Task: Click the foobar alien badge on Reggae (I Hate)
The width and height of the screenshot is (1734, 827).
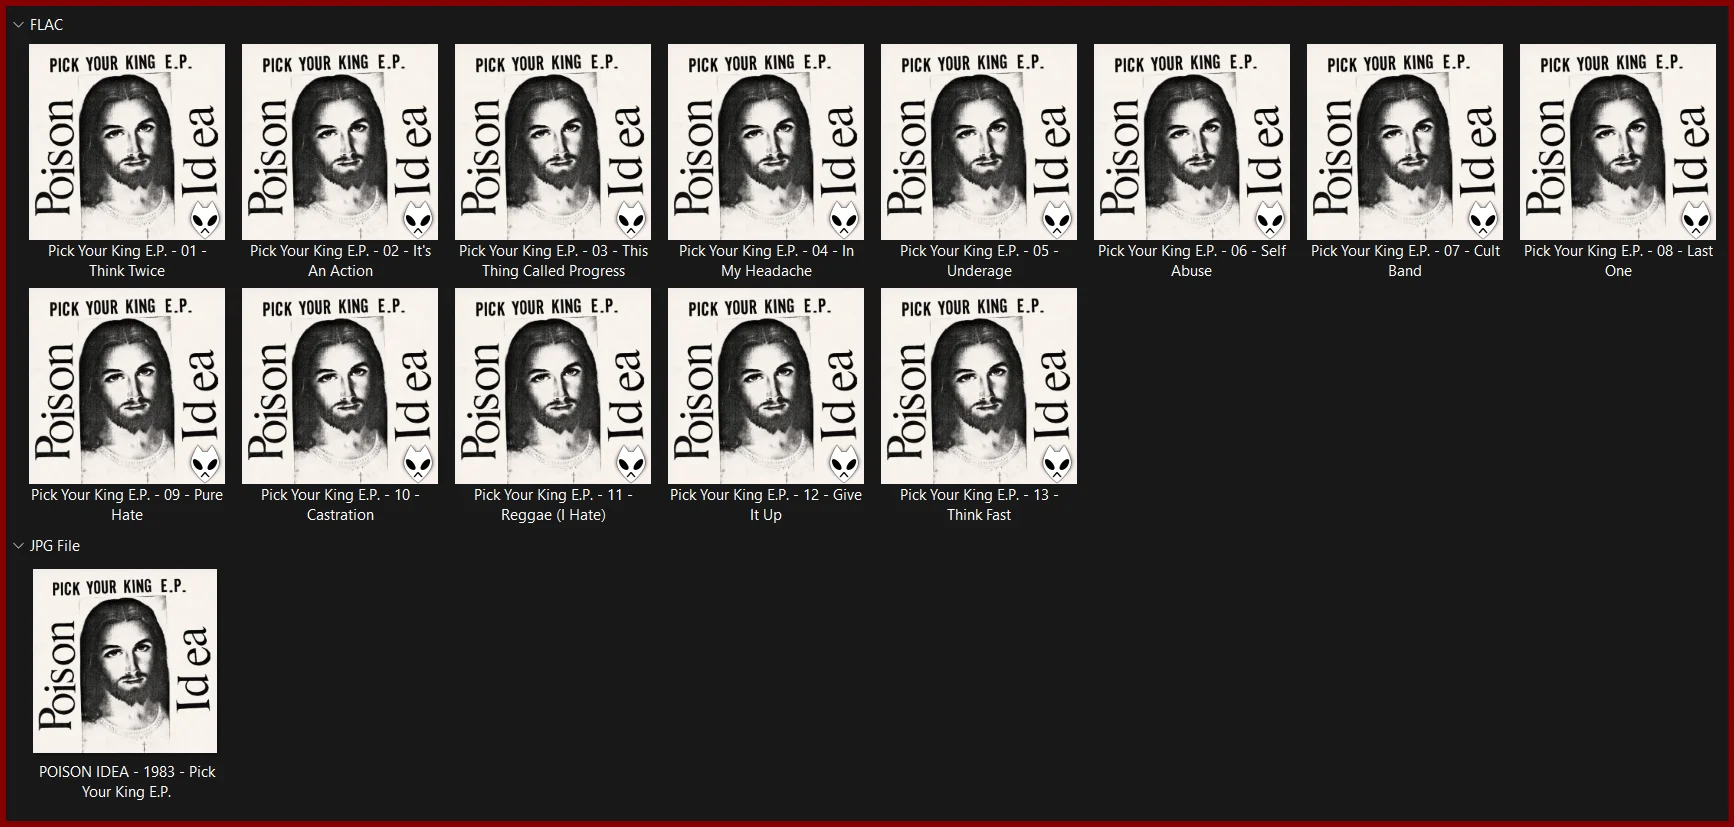Action: pos(631,462)
